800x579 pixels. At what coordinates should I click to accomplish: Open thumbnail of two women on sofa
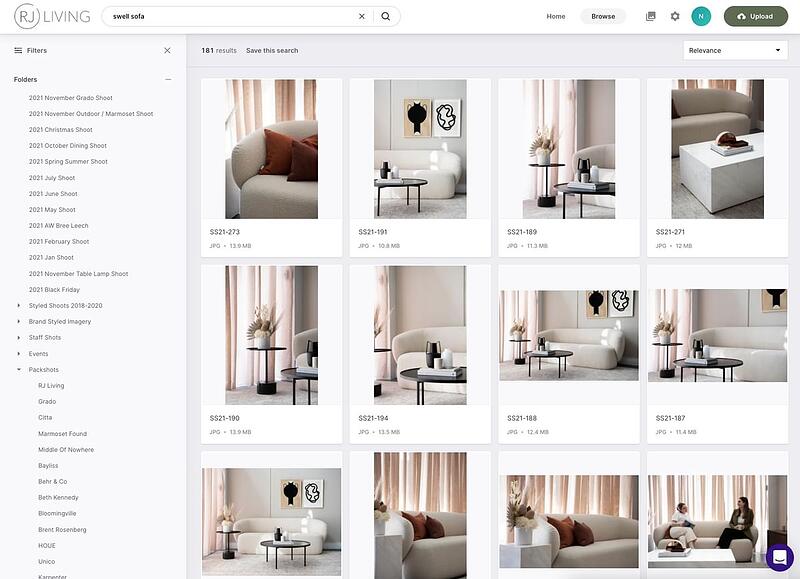717,521
